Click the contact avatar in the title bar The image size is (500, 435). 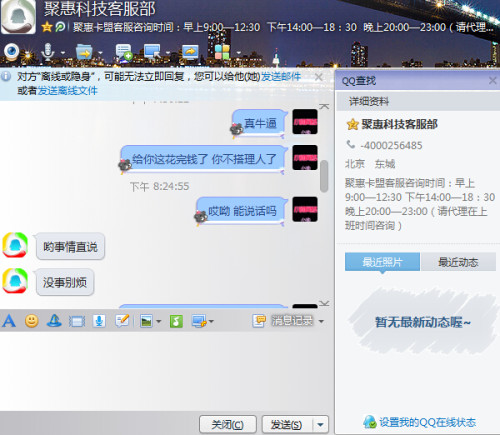tap(18, 17)
